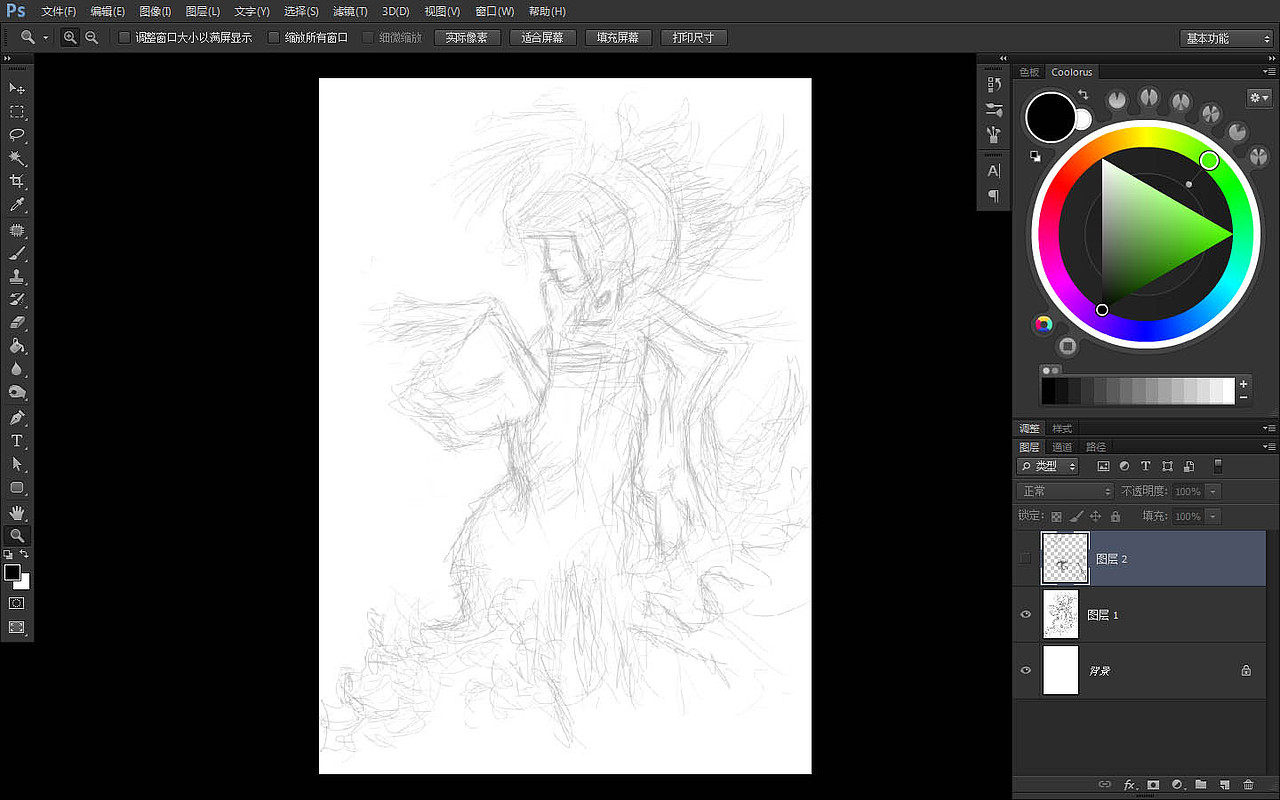
Task: Open the Coolorus panel flyout menu
Action: point(1269,72)
